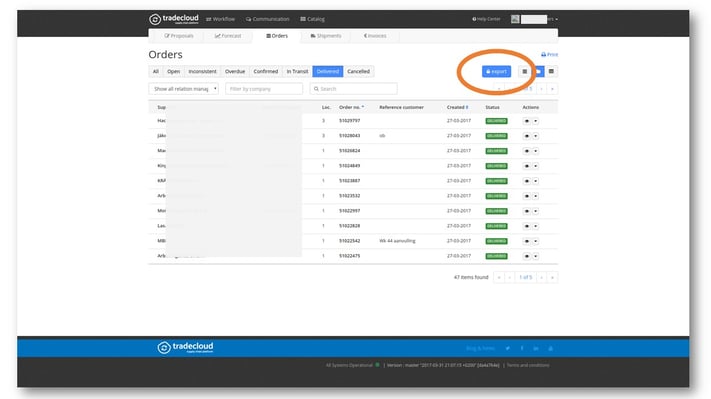
Task: Open the LinkedIn icon in the footer
Action: pos(536,348)
